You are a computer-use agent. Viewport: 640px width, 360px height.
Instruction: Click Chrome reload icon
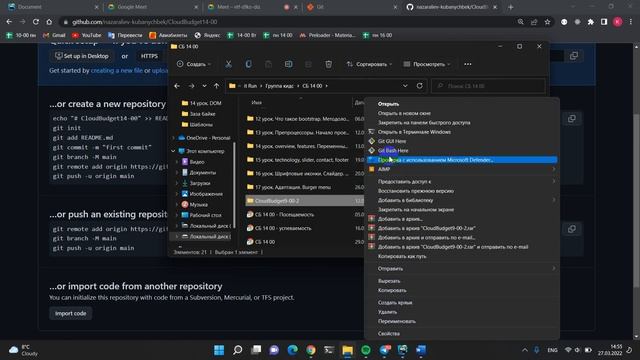[x=36, y=22]
